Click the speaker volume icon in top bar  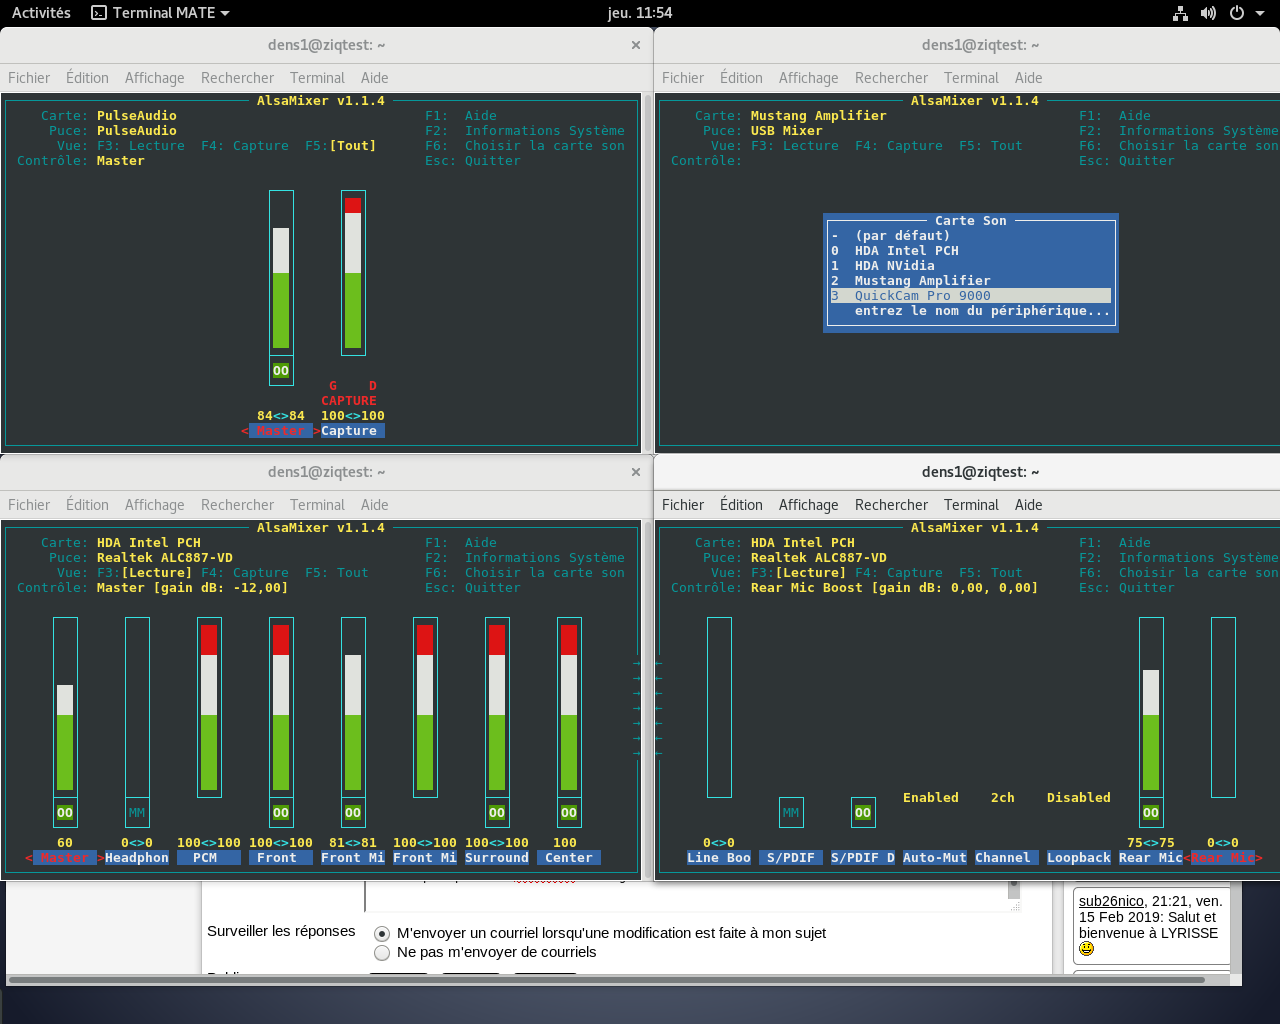[x=1208, y=13]
